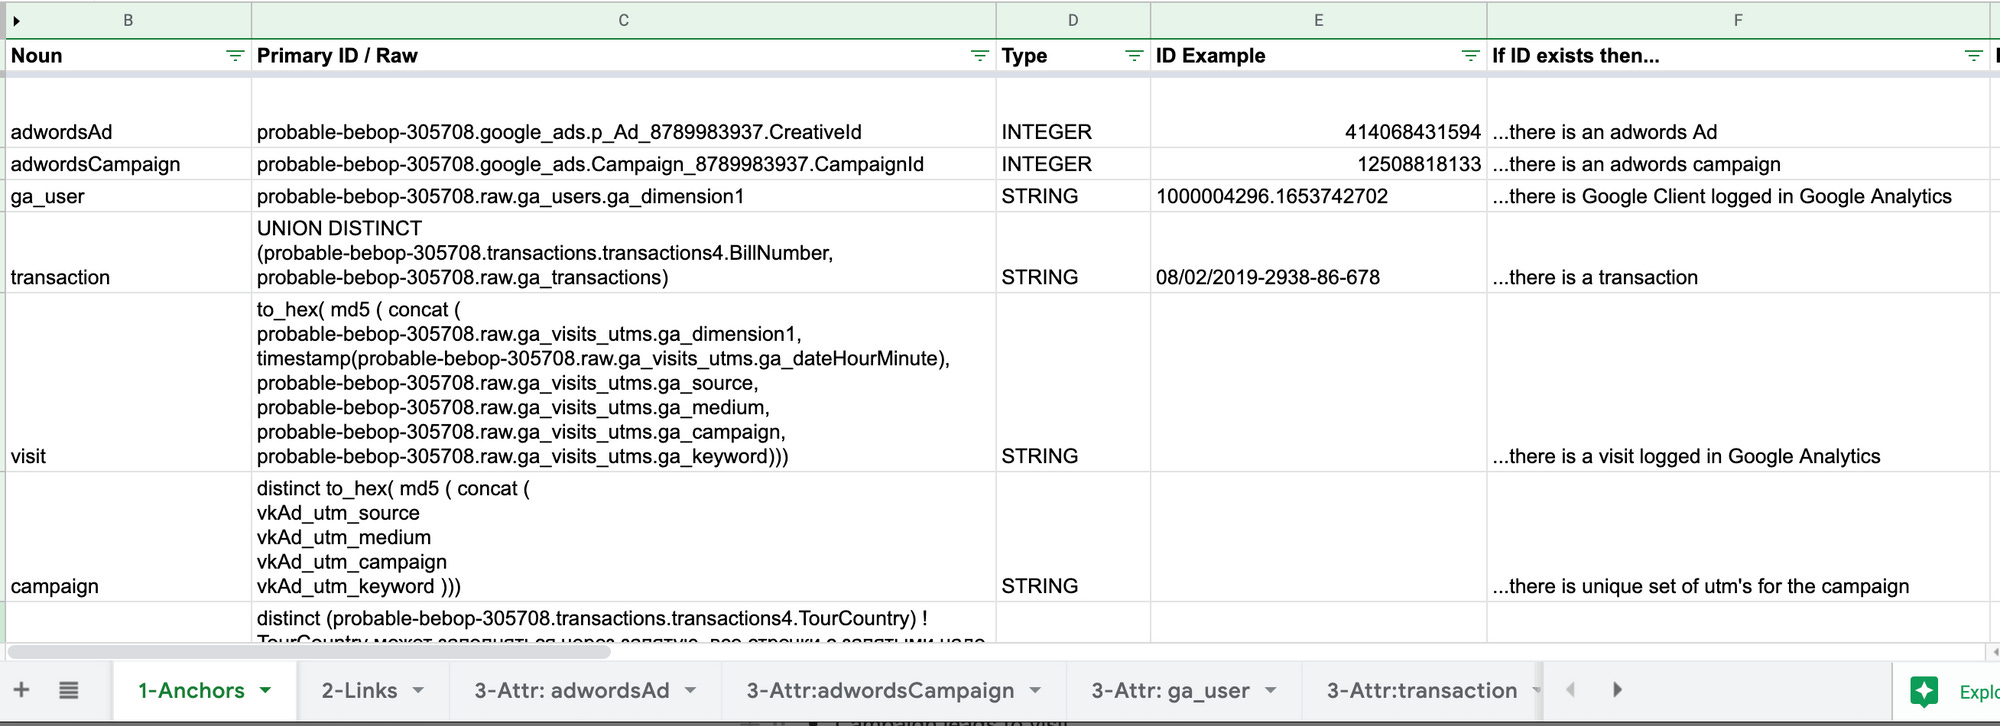Select the TourCountry distinct formula cell
The width and height of the screenshot is (2000, 726).
(623, 622)
